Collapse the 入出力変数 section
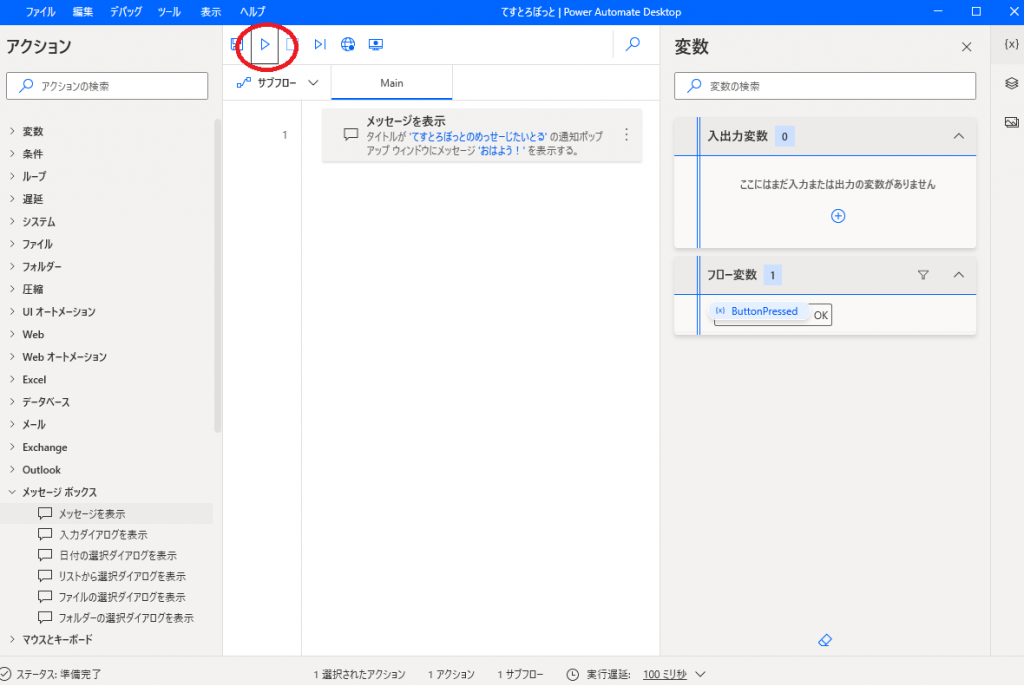The image size is (1024, 686). [958, 136]
